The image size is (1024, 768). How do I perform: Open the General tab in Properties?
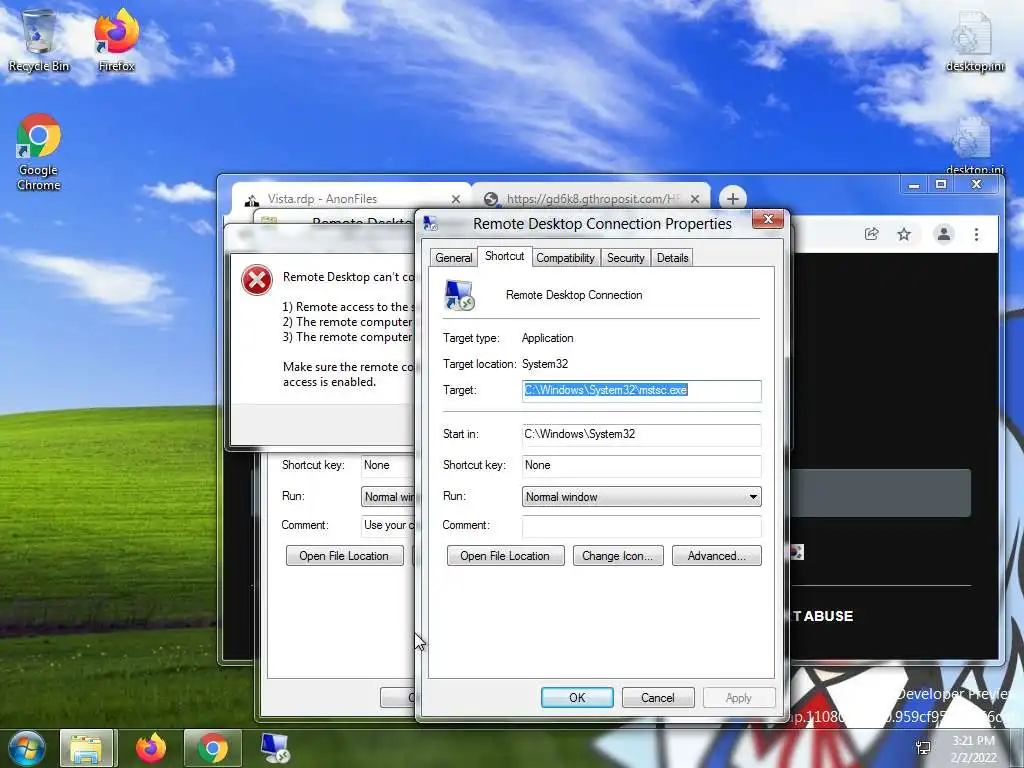[453, 258]
